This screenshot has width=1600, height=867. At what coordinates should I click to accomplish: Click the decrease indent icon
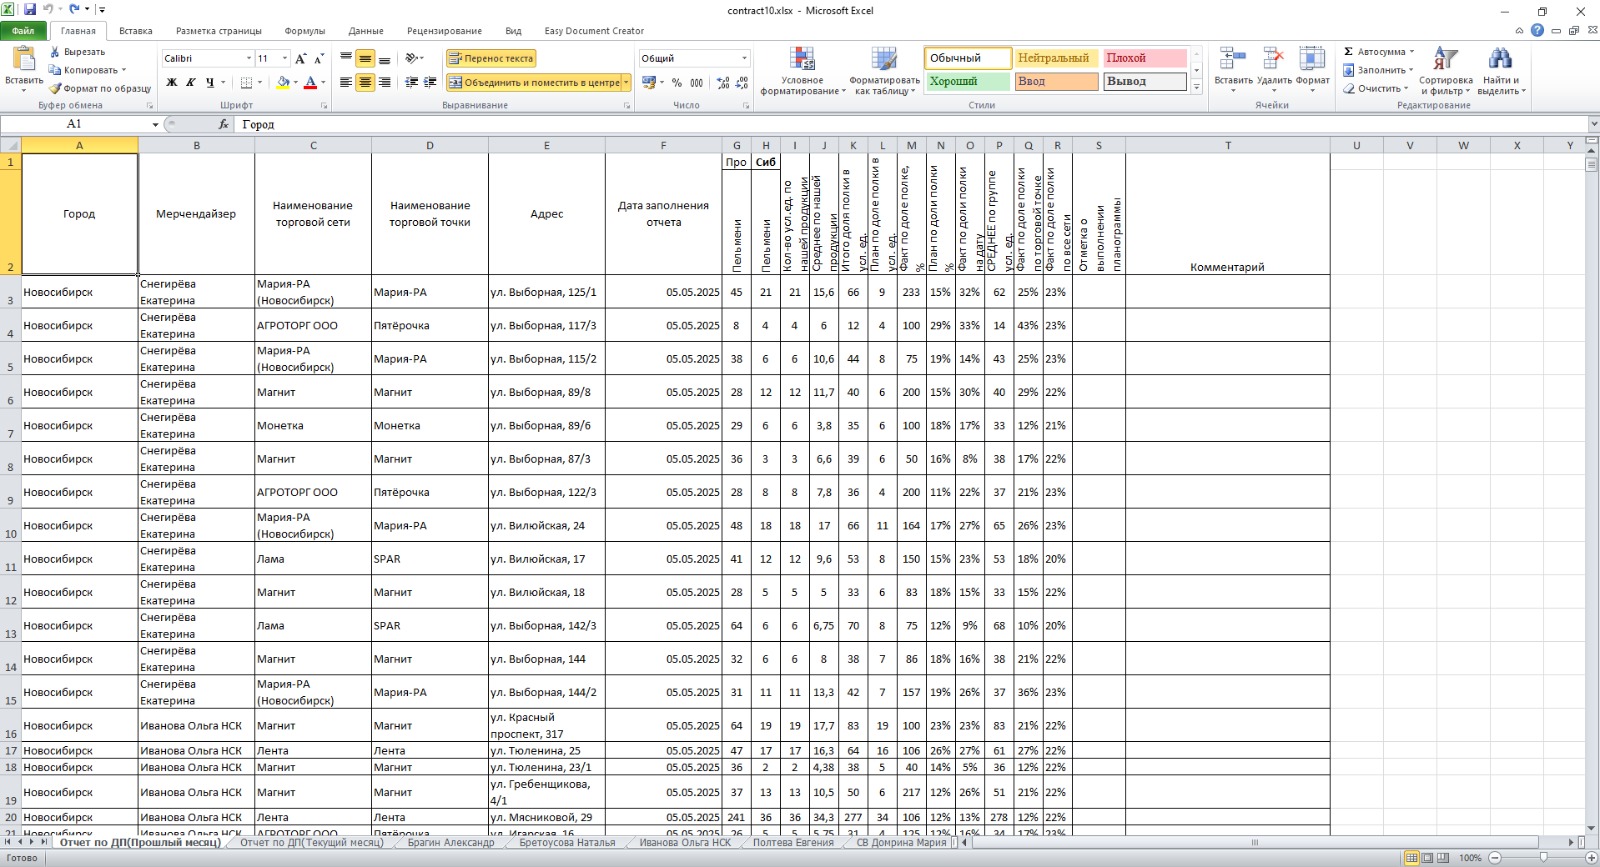(411, 82)
